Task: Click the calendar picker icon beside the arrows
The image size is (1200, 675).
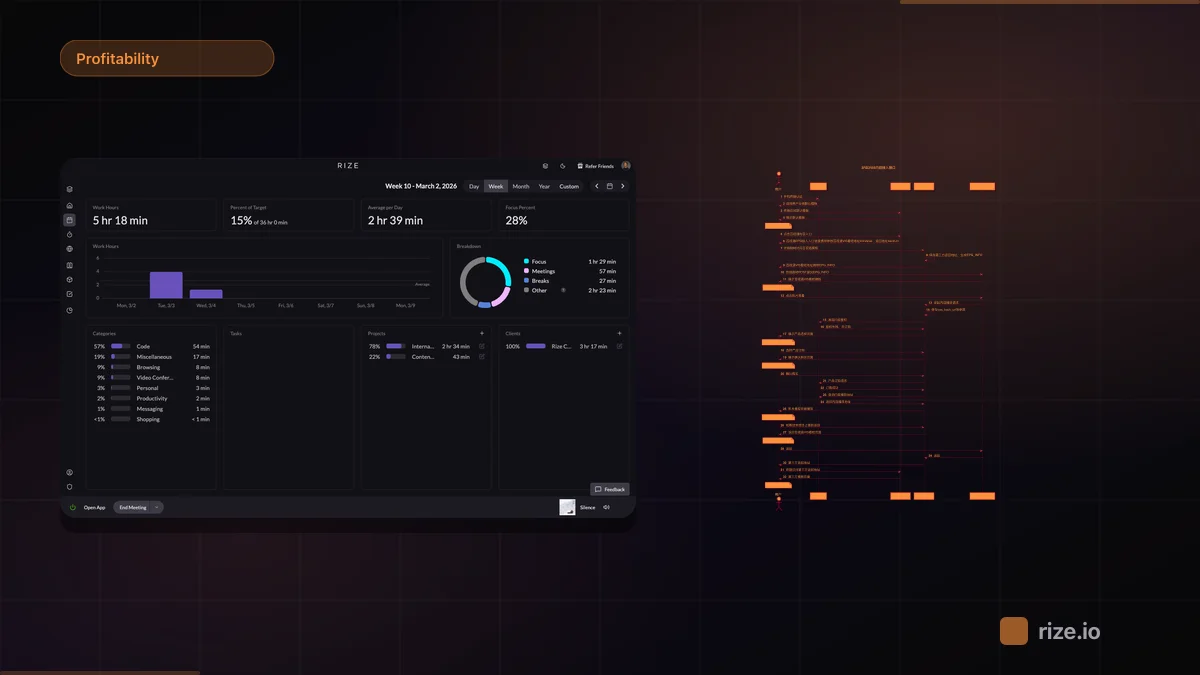Action: [610, 186]
